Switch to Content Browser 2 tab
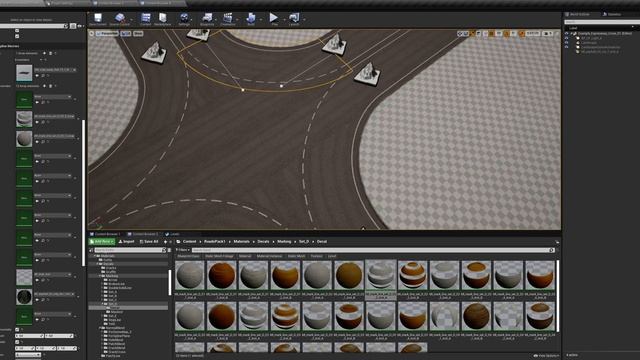The height and width of the screenshot is (360, 640). (x=143, y=234)
